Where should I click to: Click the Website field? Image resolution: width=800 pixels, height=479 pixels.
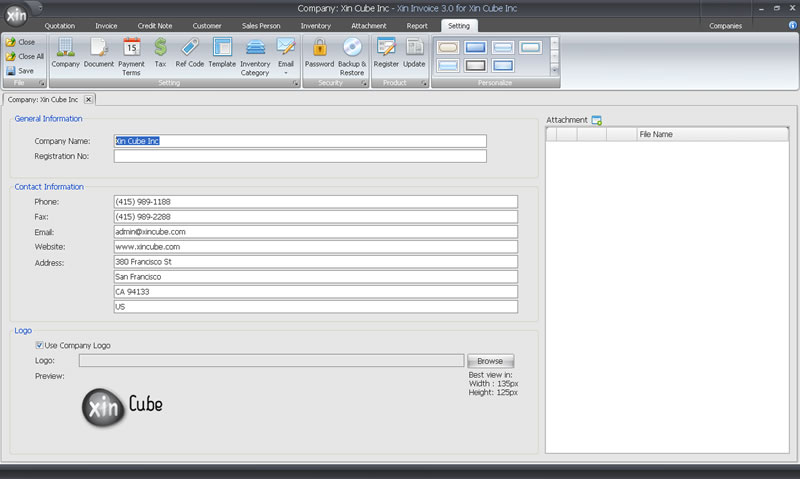(315, 246)
